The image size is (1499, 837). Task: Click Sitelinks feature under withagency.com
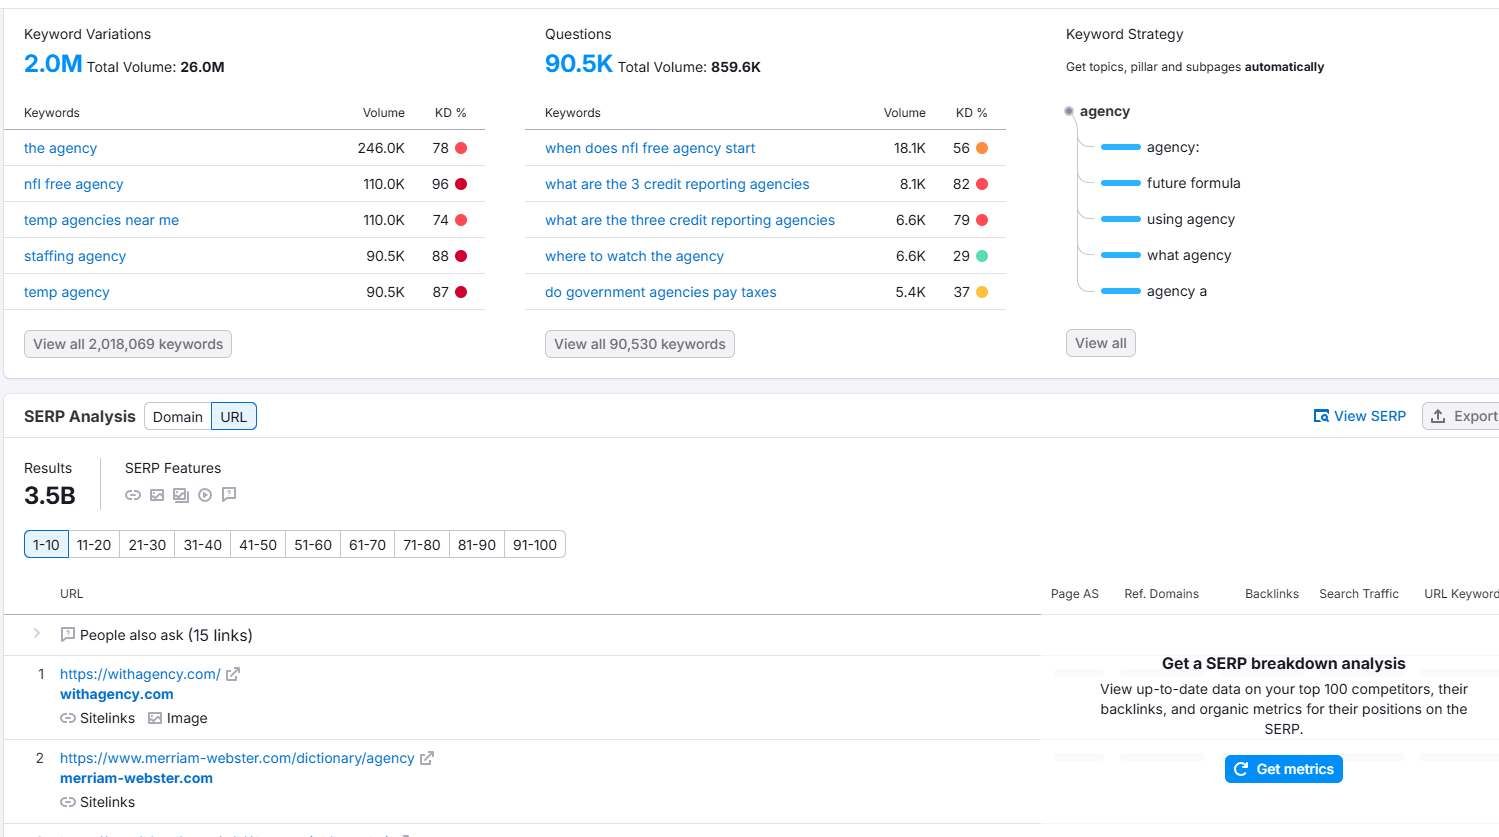pyautogui.click(x=98, y=718)
